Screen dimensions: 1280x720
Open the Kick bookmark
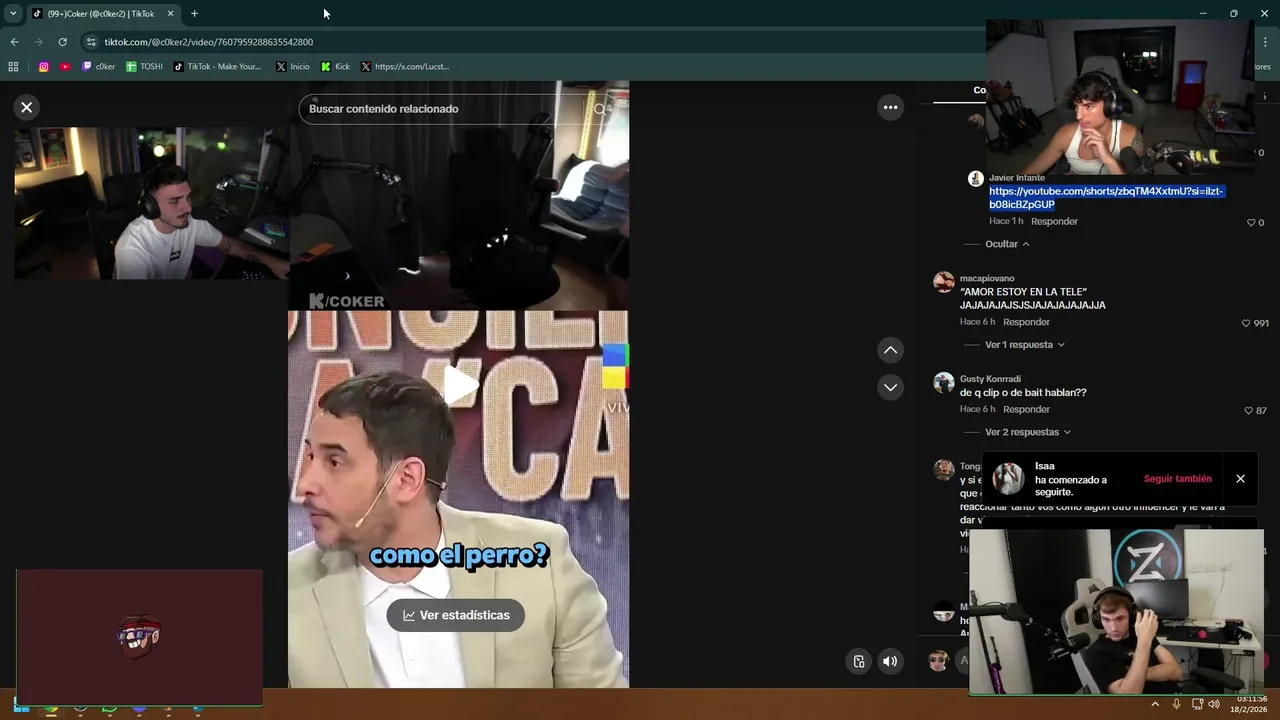pos(335,67)
